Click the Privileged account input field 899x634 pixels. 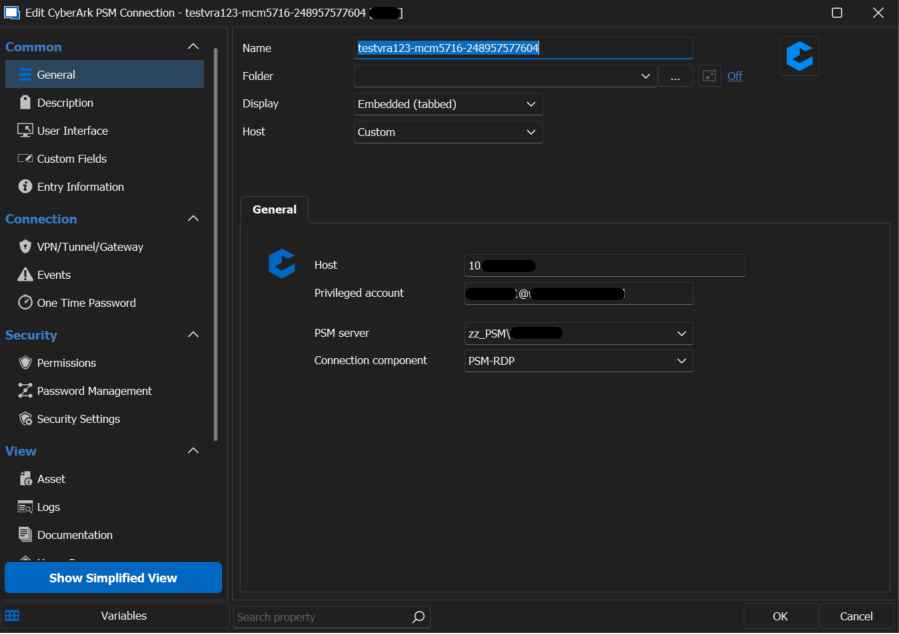(x=579, y=293)
